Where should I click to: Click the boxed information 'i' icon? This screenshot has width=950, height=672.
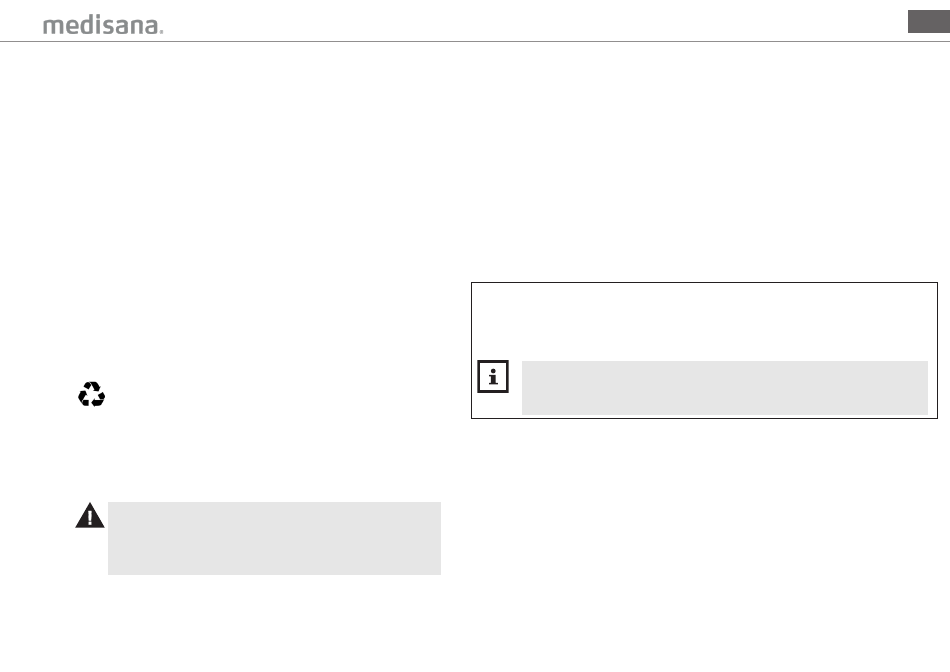click(x=493, y=376)
